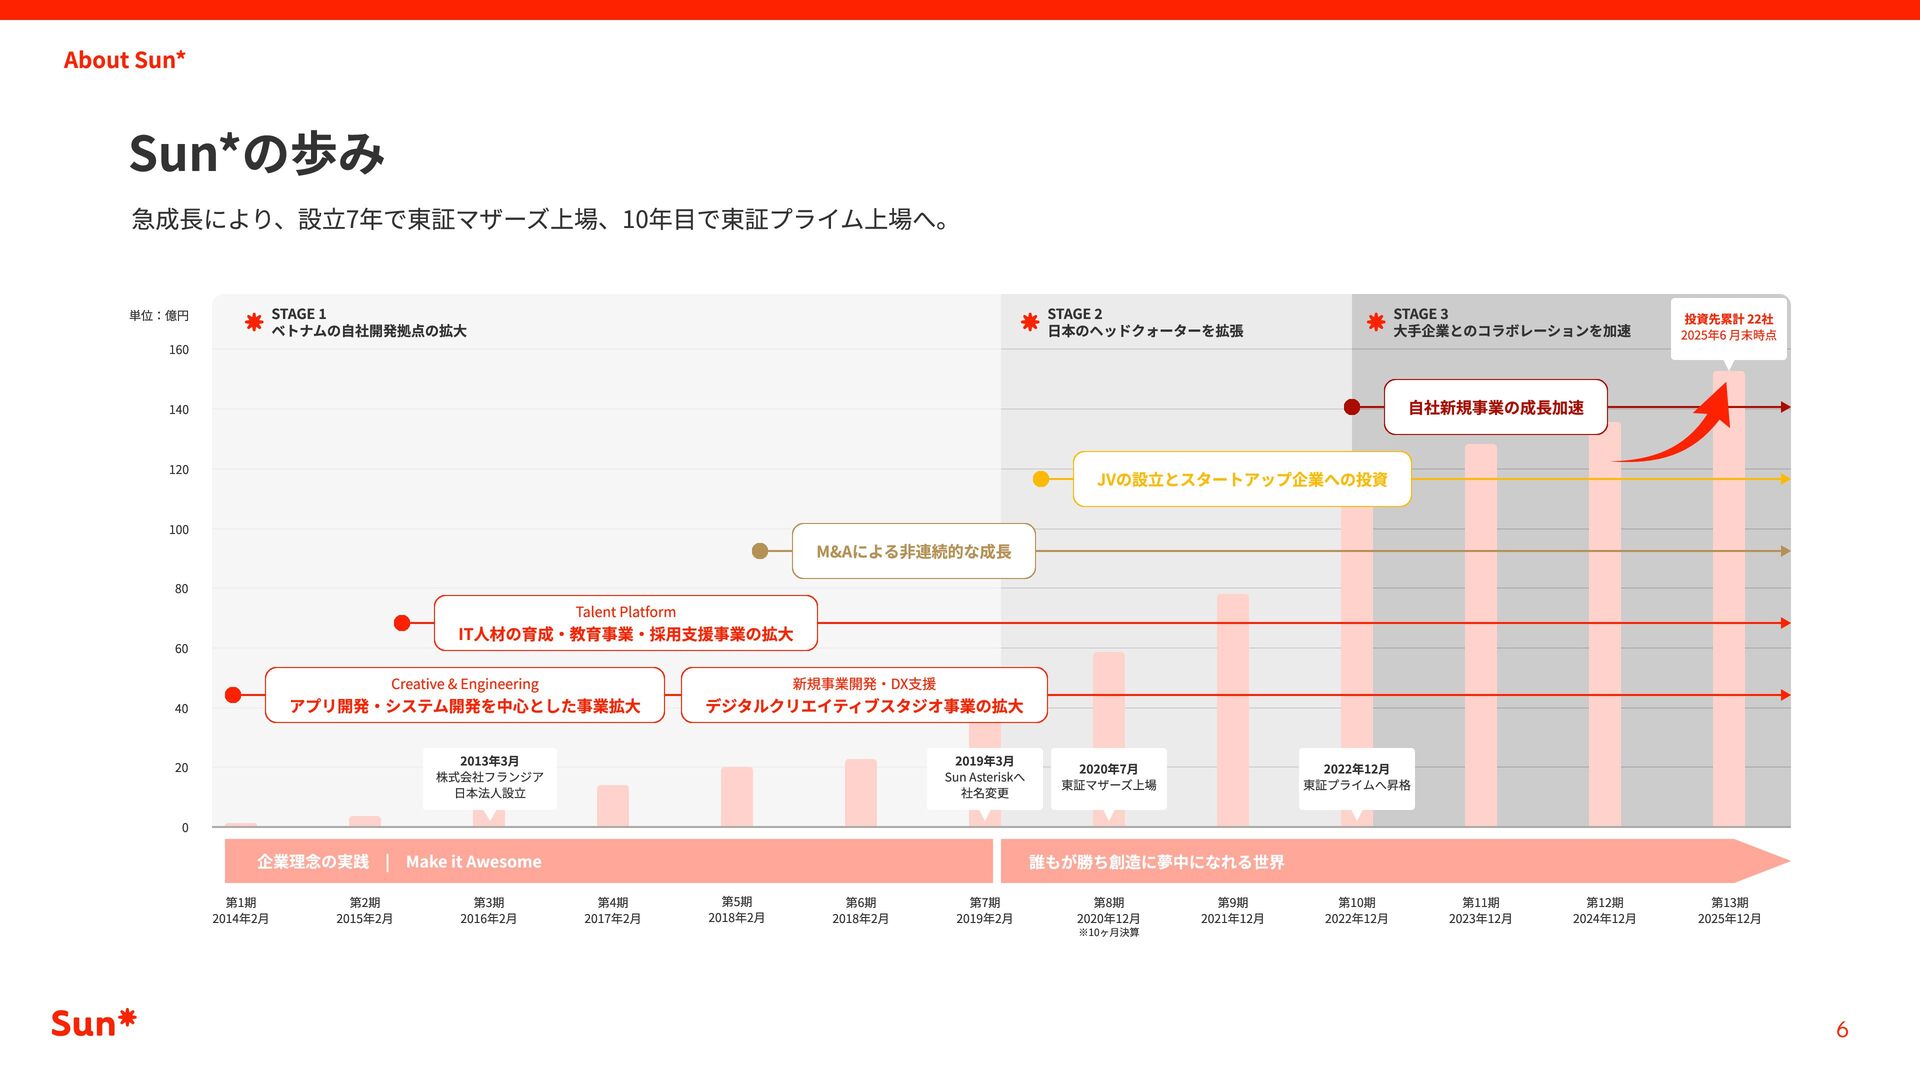Click the M&Aによる非連続的な成長 label
The height and width of the screenshot is (1080, 1920).
click(x=913, y=551)
